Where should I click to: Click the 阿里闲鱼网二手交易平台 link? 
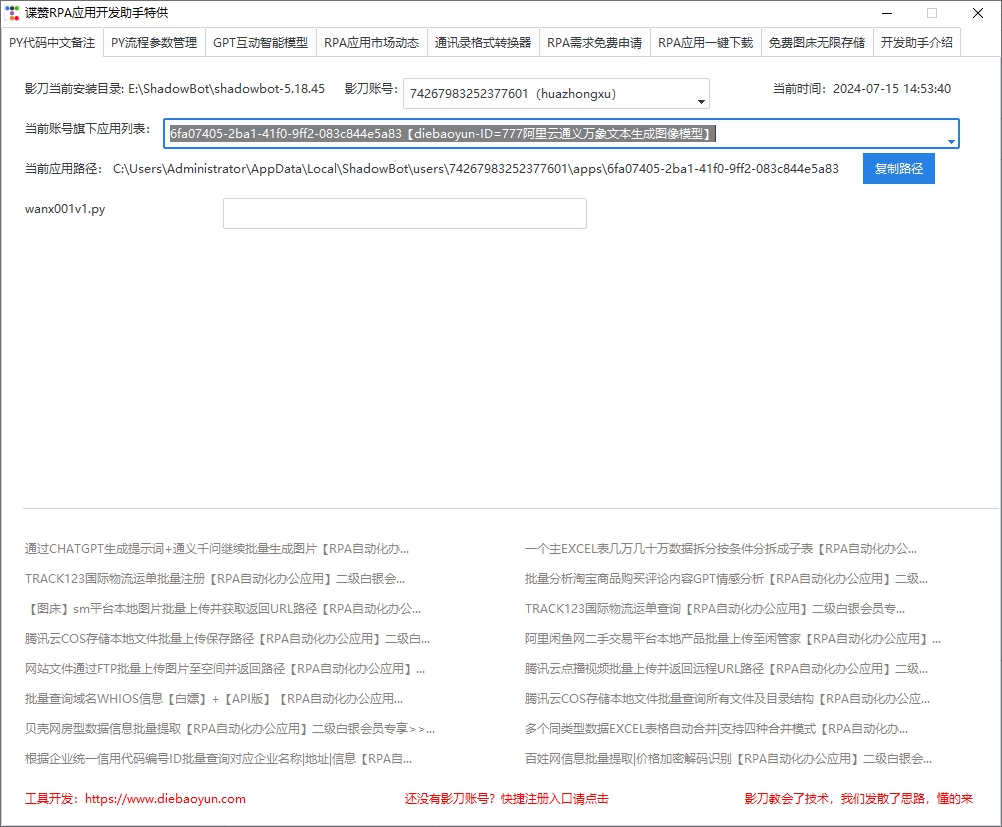pos(733,639)
